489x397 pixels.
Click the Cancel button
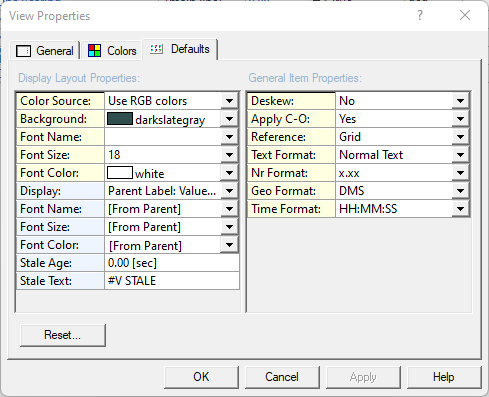tap(282, 377)
